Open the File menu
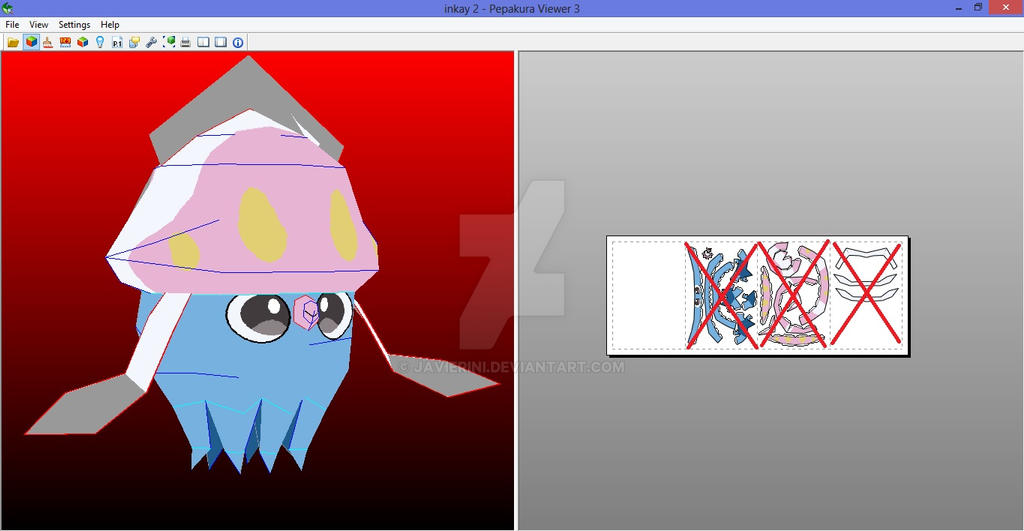 pos(12,25)
